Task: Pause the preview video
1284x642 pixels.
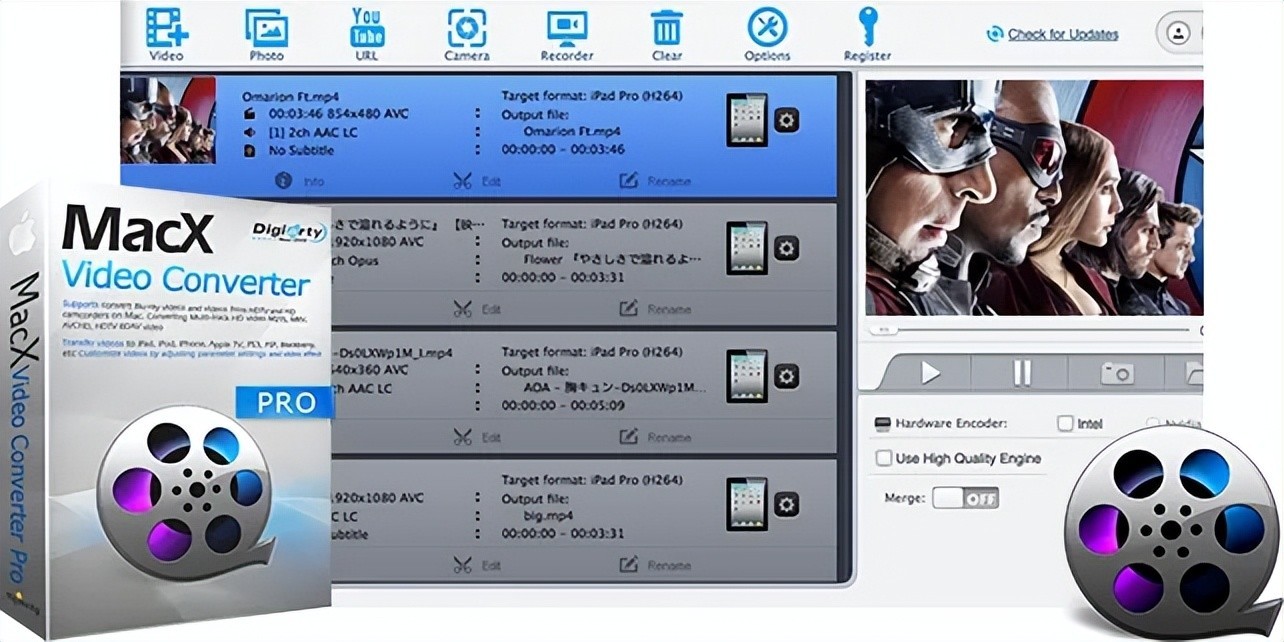Action: click(1021, 373)
